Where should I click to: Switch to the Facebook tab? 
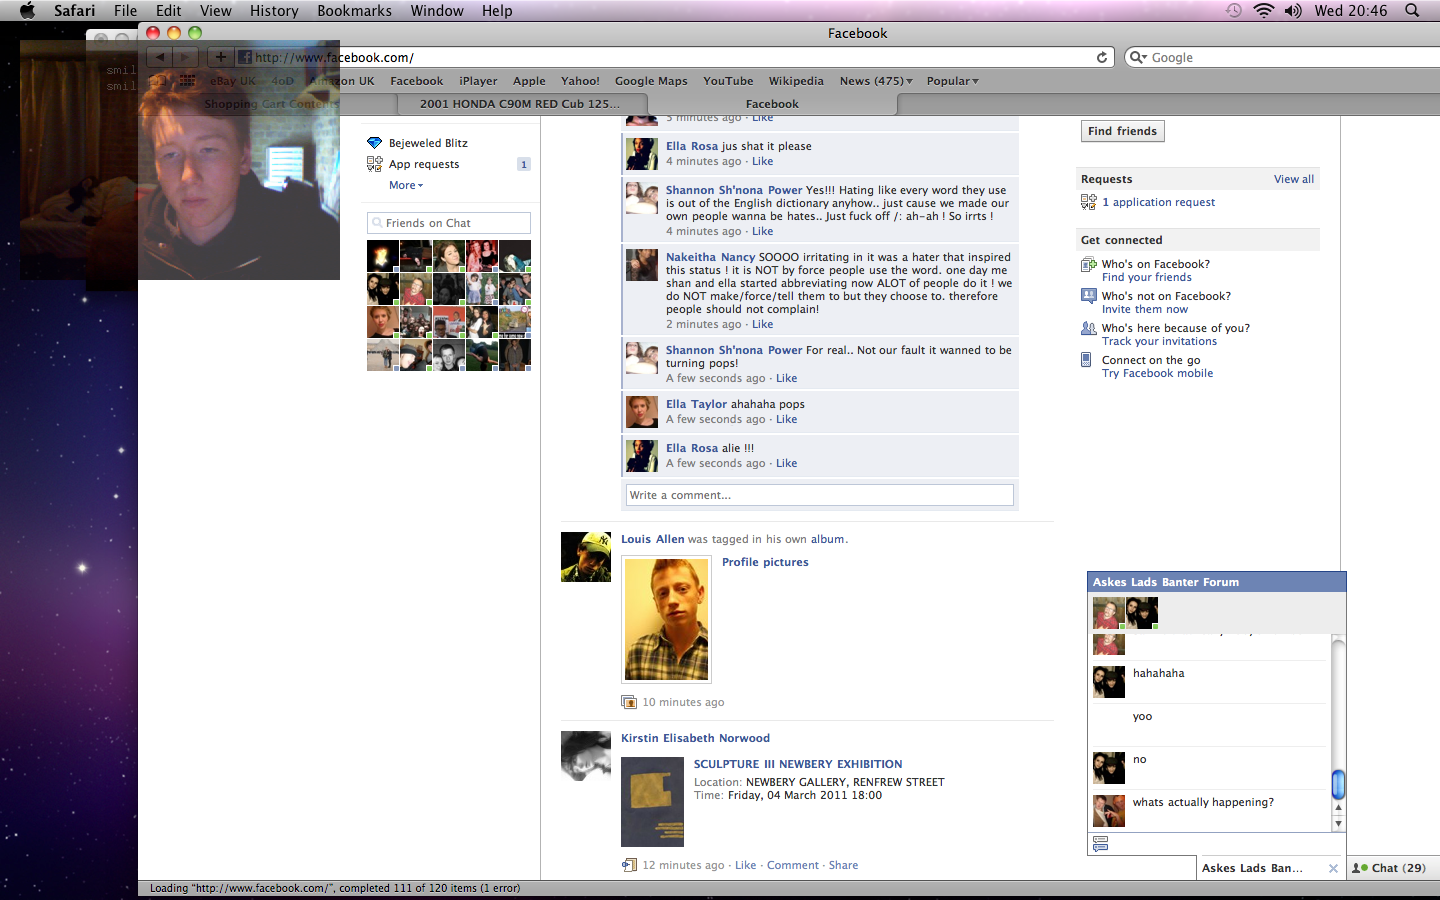click(772, 104)
